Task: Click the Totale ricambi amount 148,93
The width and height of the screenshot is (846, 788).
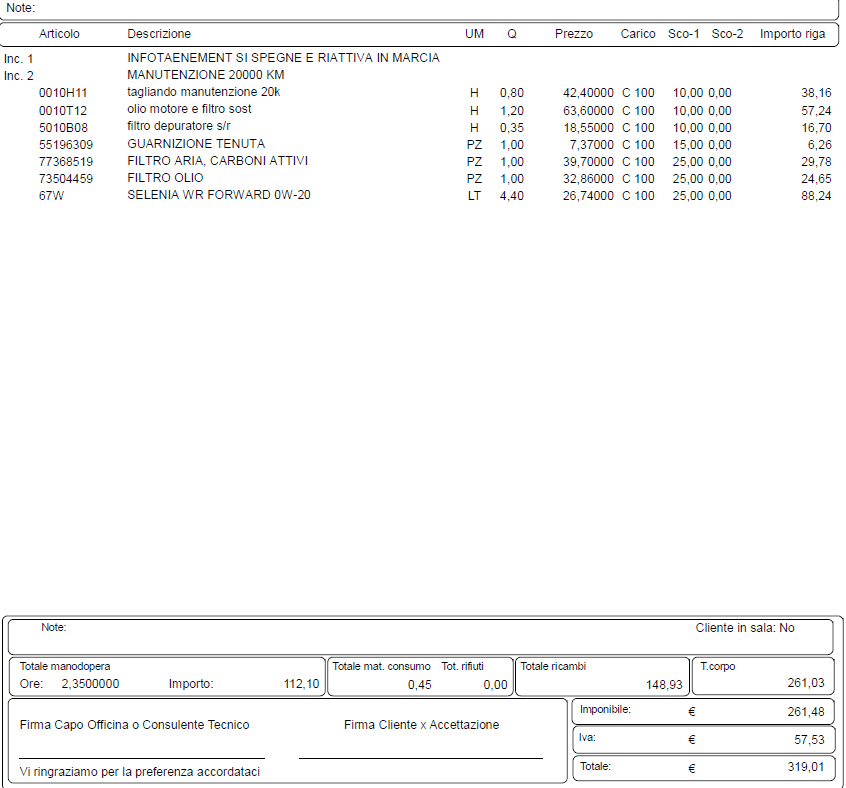Action: pyautogui.click(x=664, y=685)
